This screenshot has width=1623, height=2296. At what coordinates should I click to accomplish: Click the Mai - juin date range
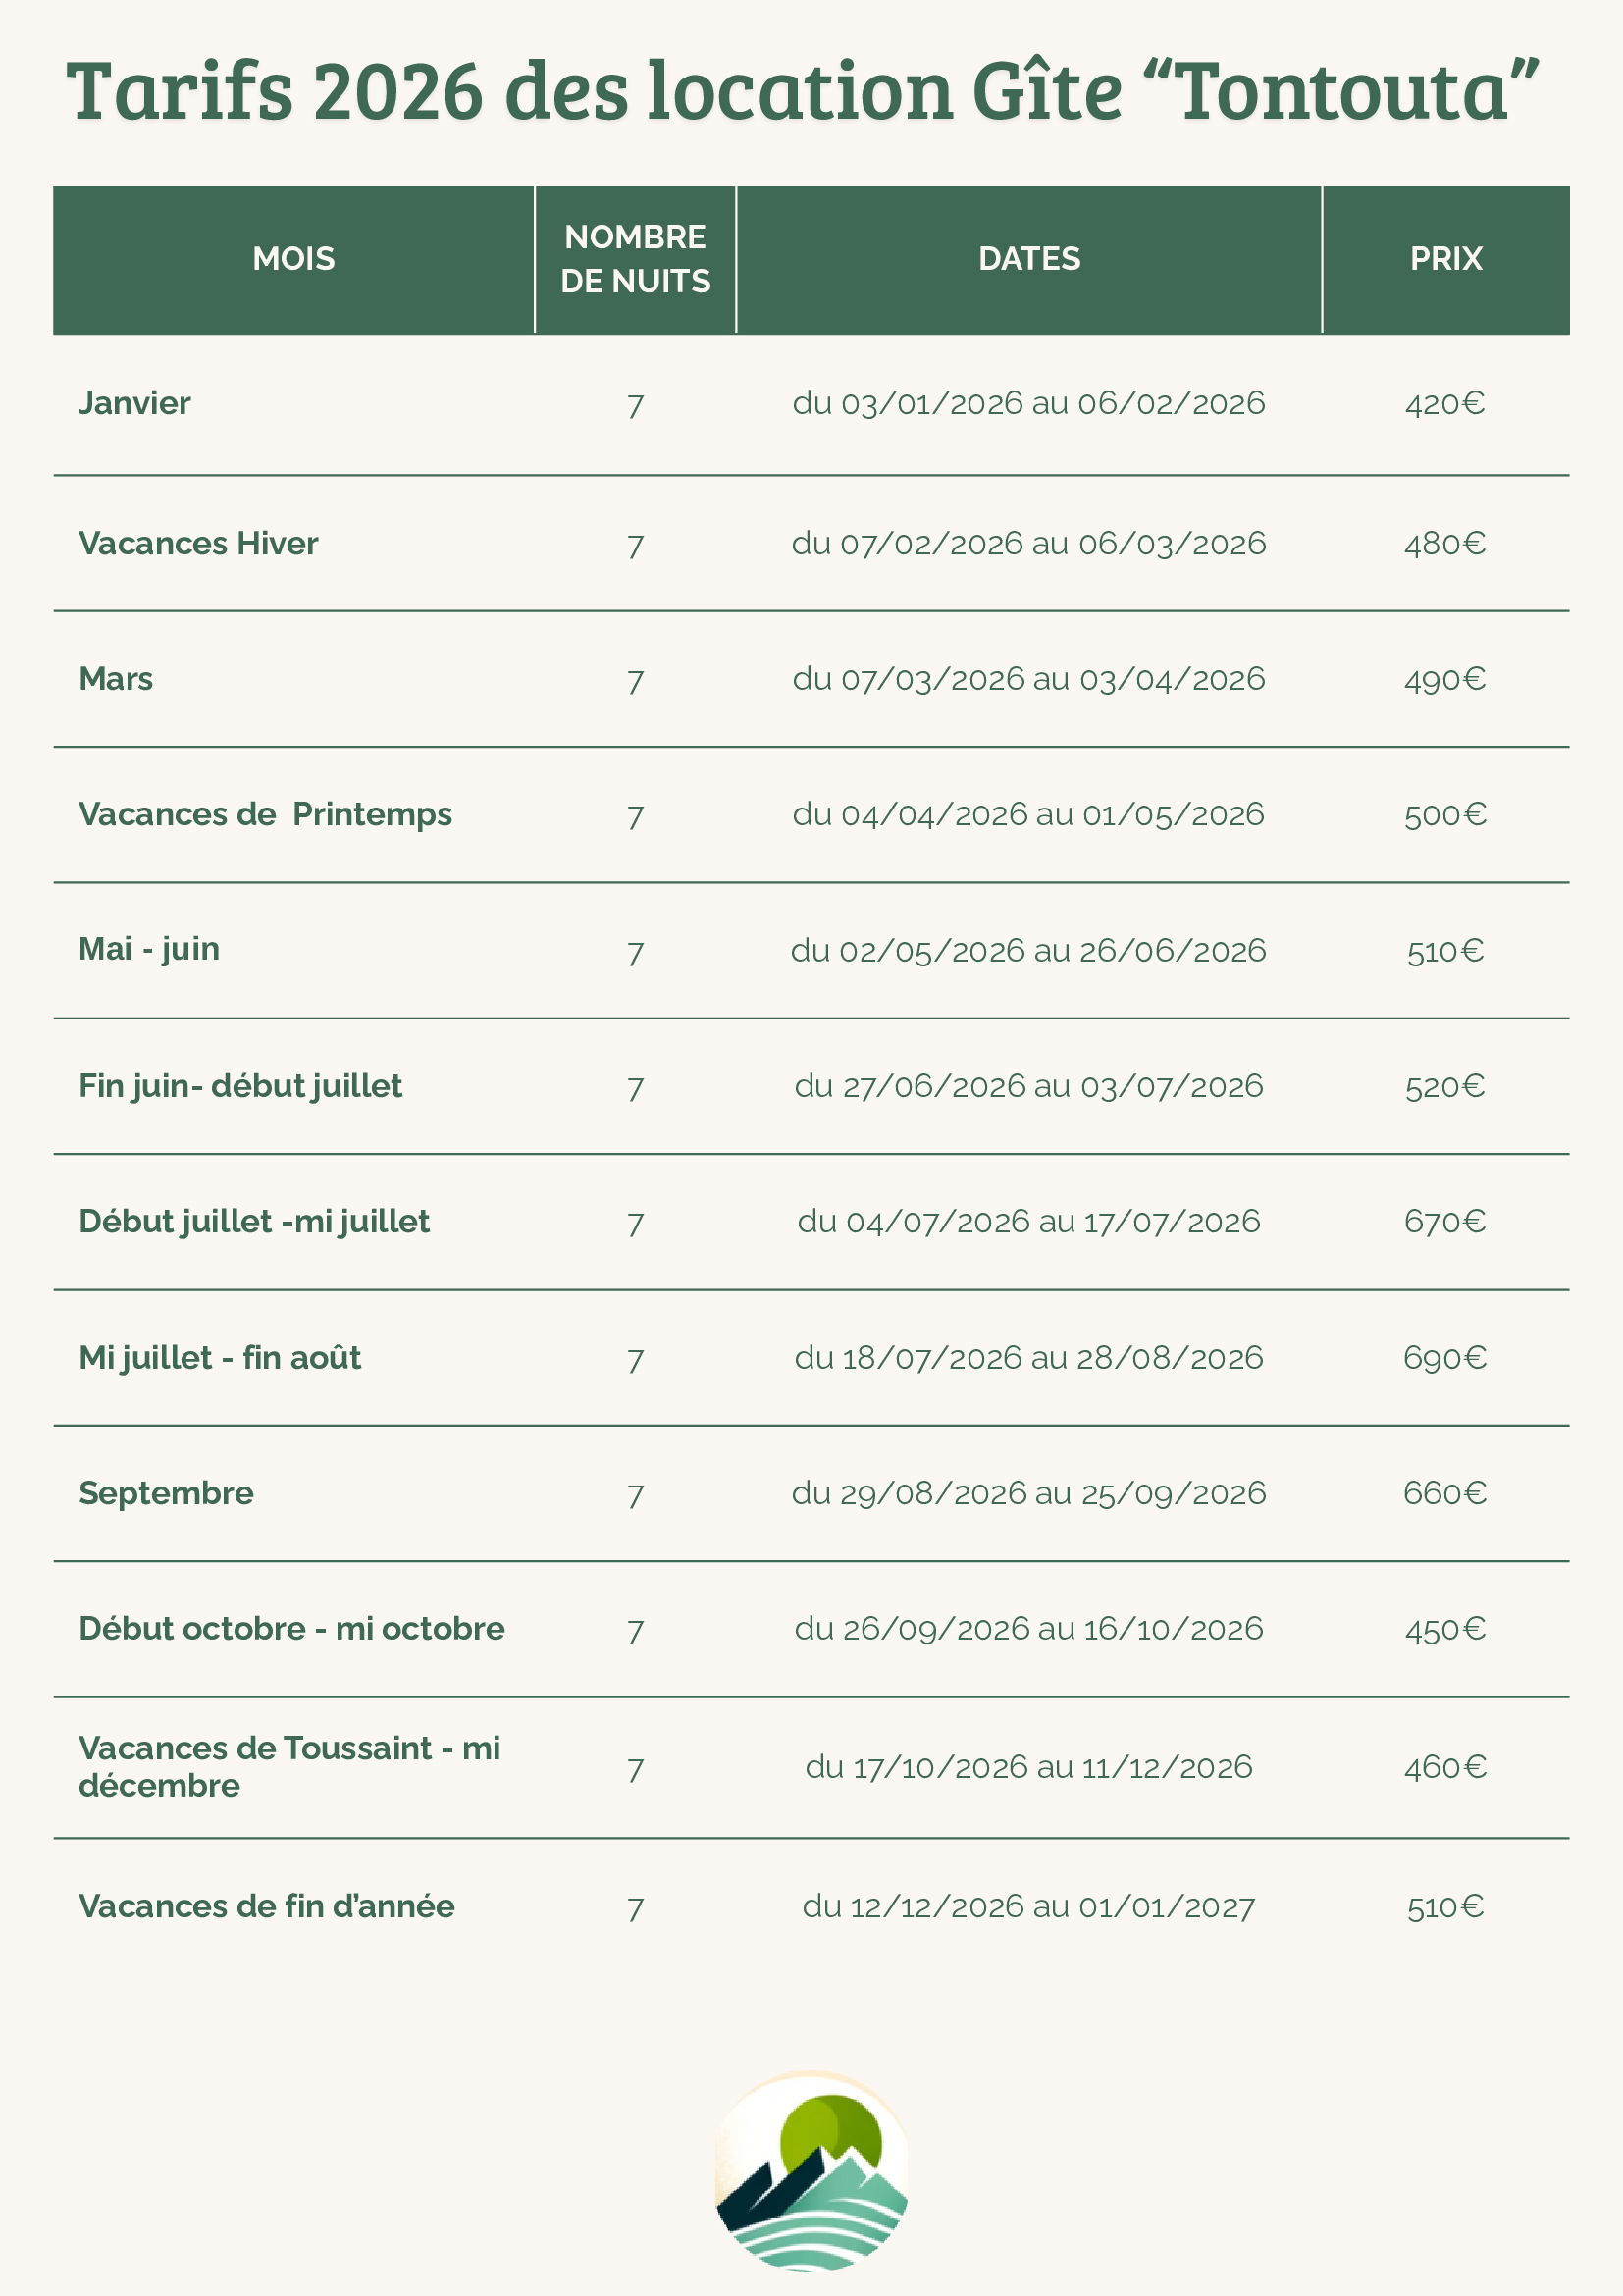(1028, 950)
